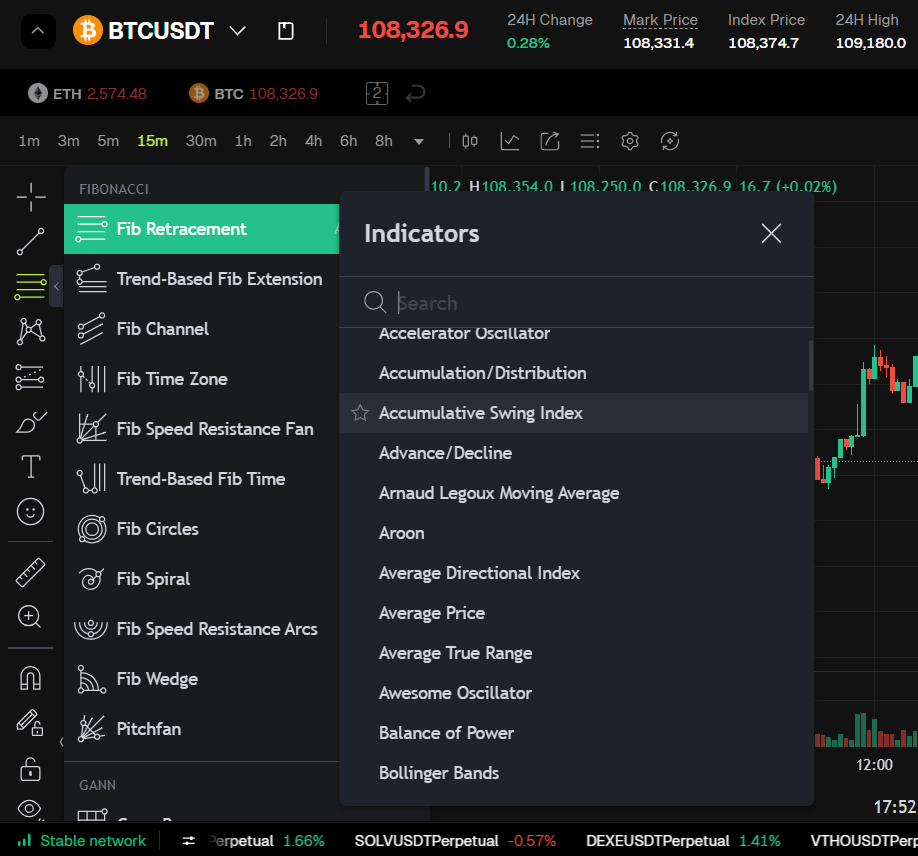Choose Fib Spiral tool
The height and width of the screenshot is (856, 918).
201,579
